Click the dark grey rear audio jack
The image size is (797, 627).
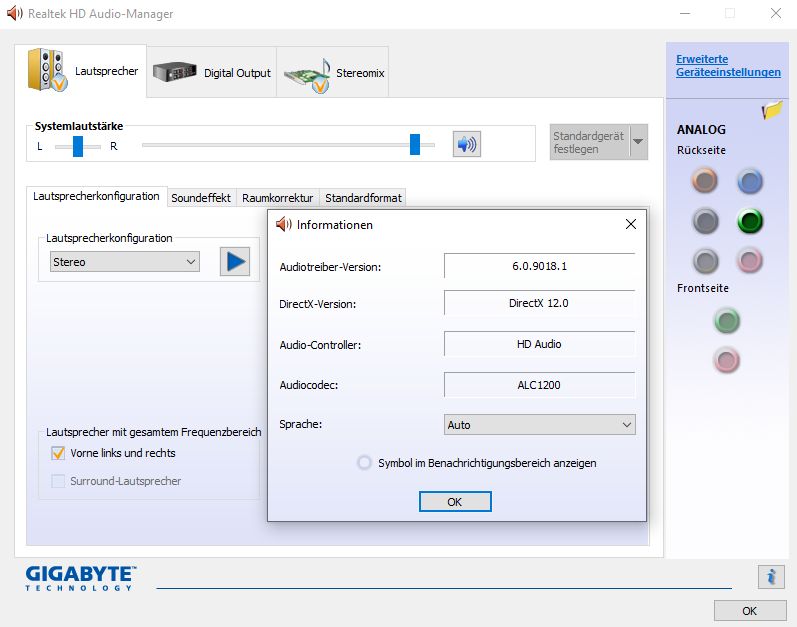point(705,221)
